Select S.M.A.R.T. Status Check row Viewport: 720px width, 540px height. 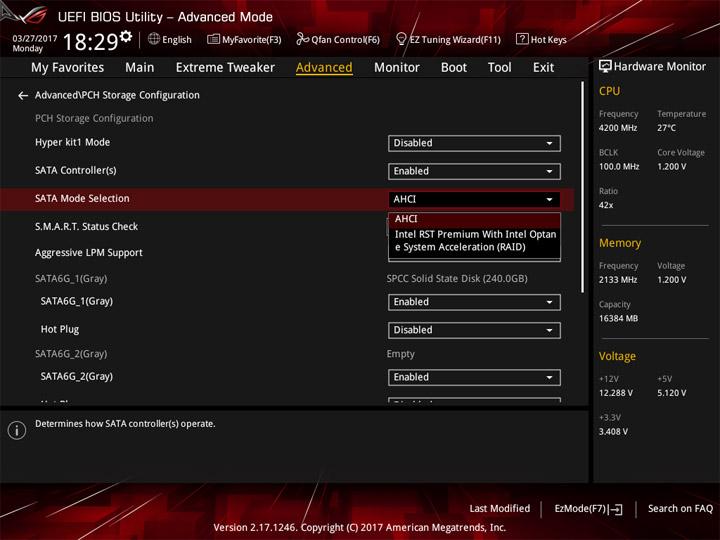tap(86, 226)
